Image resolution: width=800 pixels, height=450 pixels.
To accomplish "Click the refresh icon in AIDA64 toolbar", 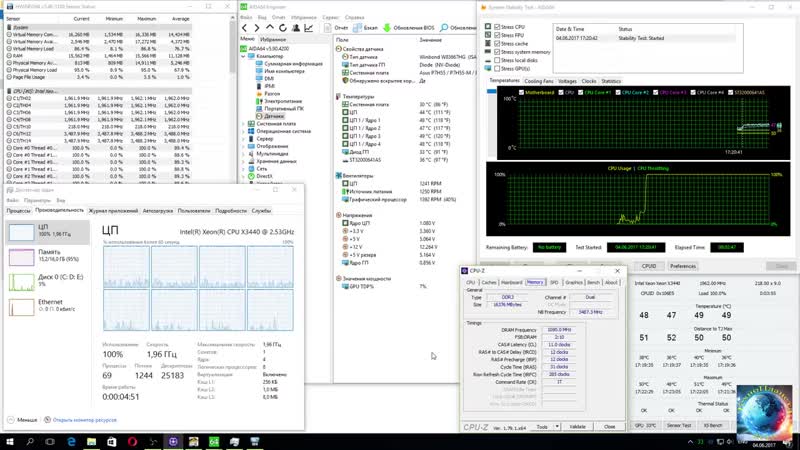I will point(283,28).
